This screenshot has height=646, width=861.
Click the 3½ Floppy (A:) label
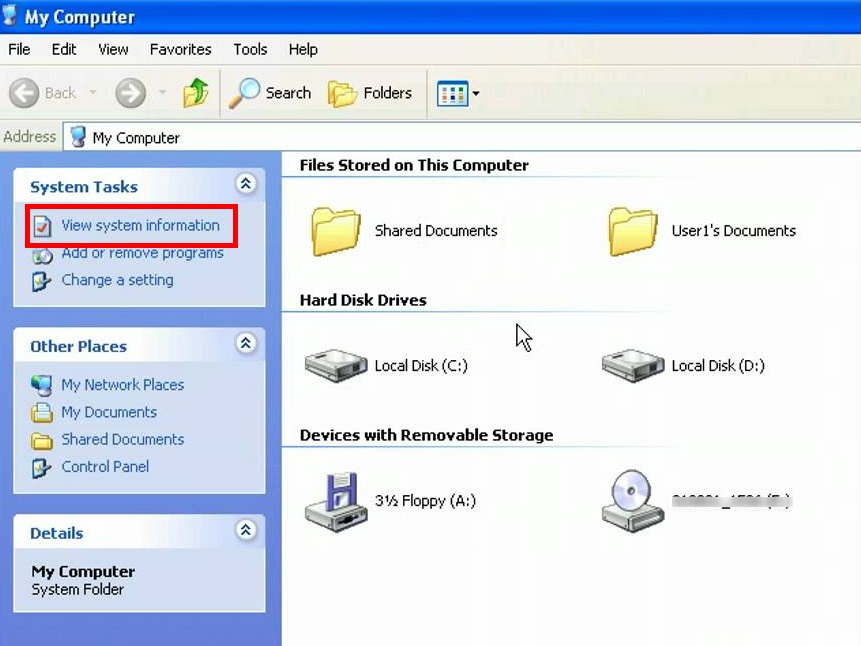click(x=426, y=501)
